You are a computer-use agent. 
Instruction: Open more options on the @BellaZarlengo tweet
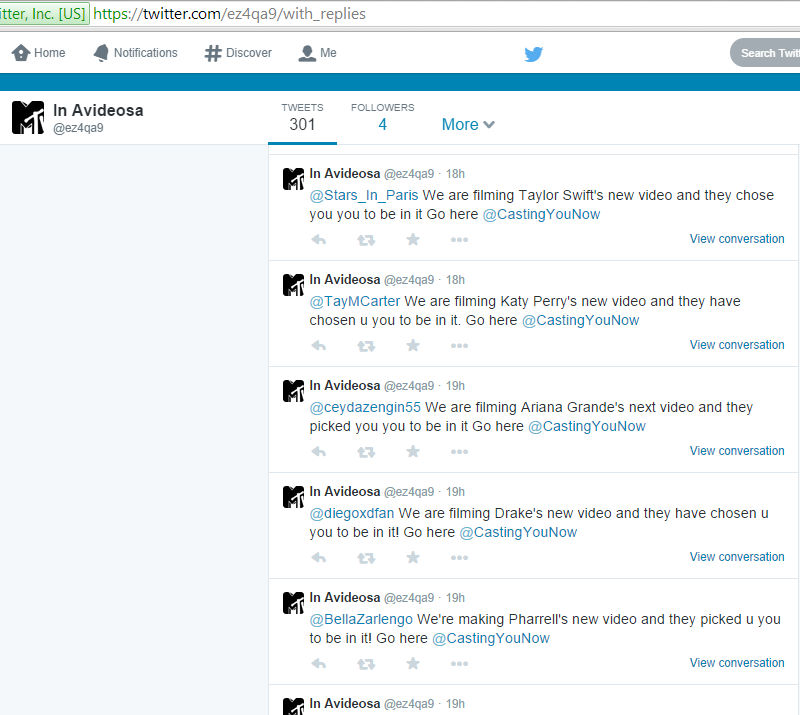pyautogui.click(x=459, y=664)
